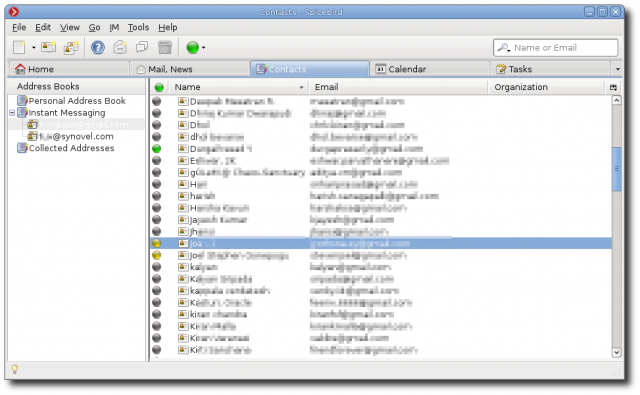Click the New document toolbar icon
The width and height of the screenshot is (640, 395).
point(19,47)
